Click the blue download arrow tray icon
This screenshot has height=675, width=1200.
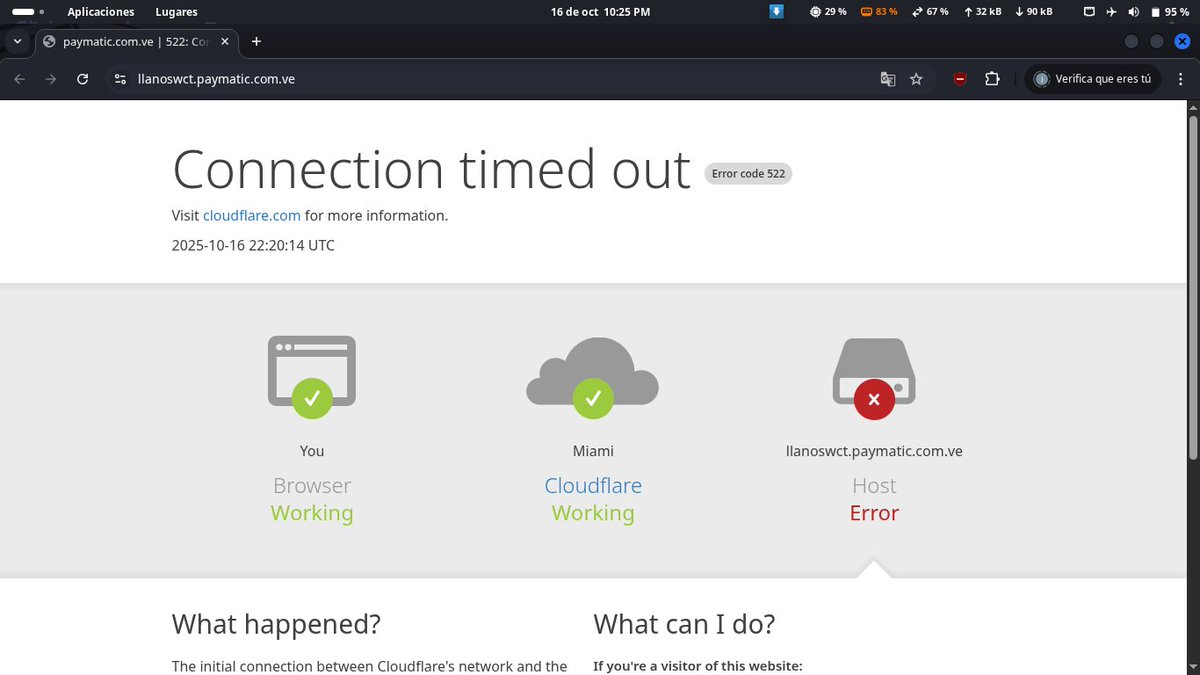click(x=776, y=12)
